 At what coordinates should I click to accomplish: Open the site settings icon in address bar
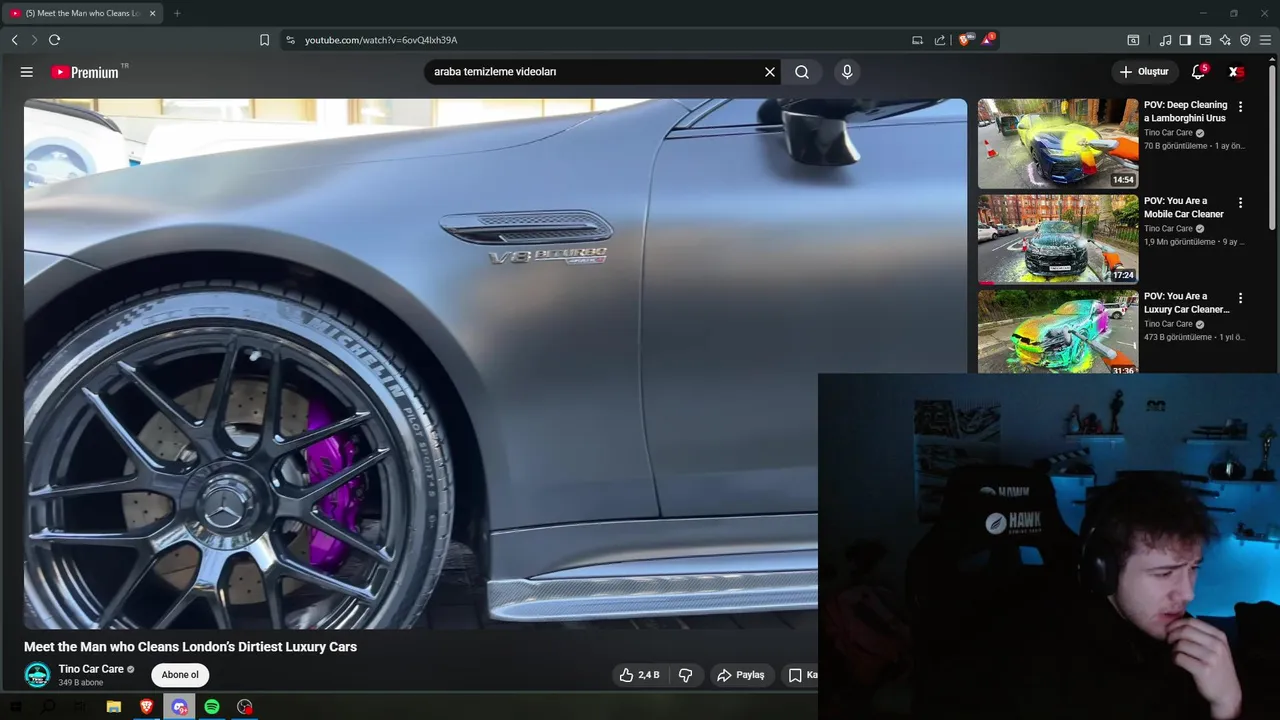click(x=291, y=40)
